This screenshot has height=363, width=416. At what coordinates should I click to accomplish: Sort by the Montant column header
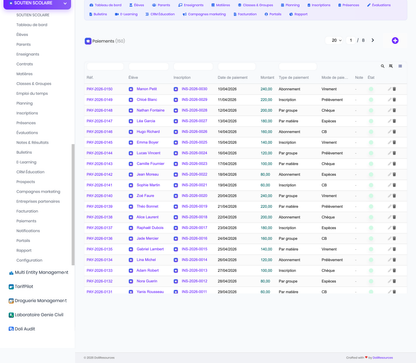(x=267, y=77)
